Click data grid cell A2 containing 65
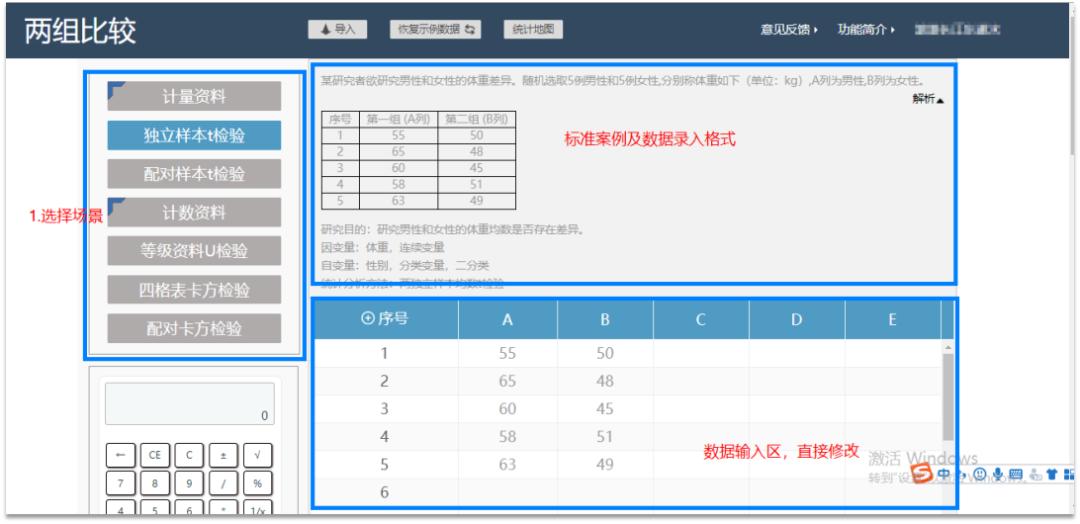This screenshot has height=524, width=1080. pos(508,381)
